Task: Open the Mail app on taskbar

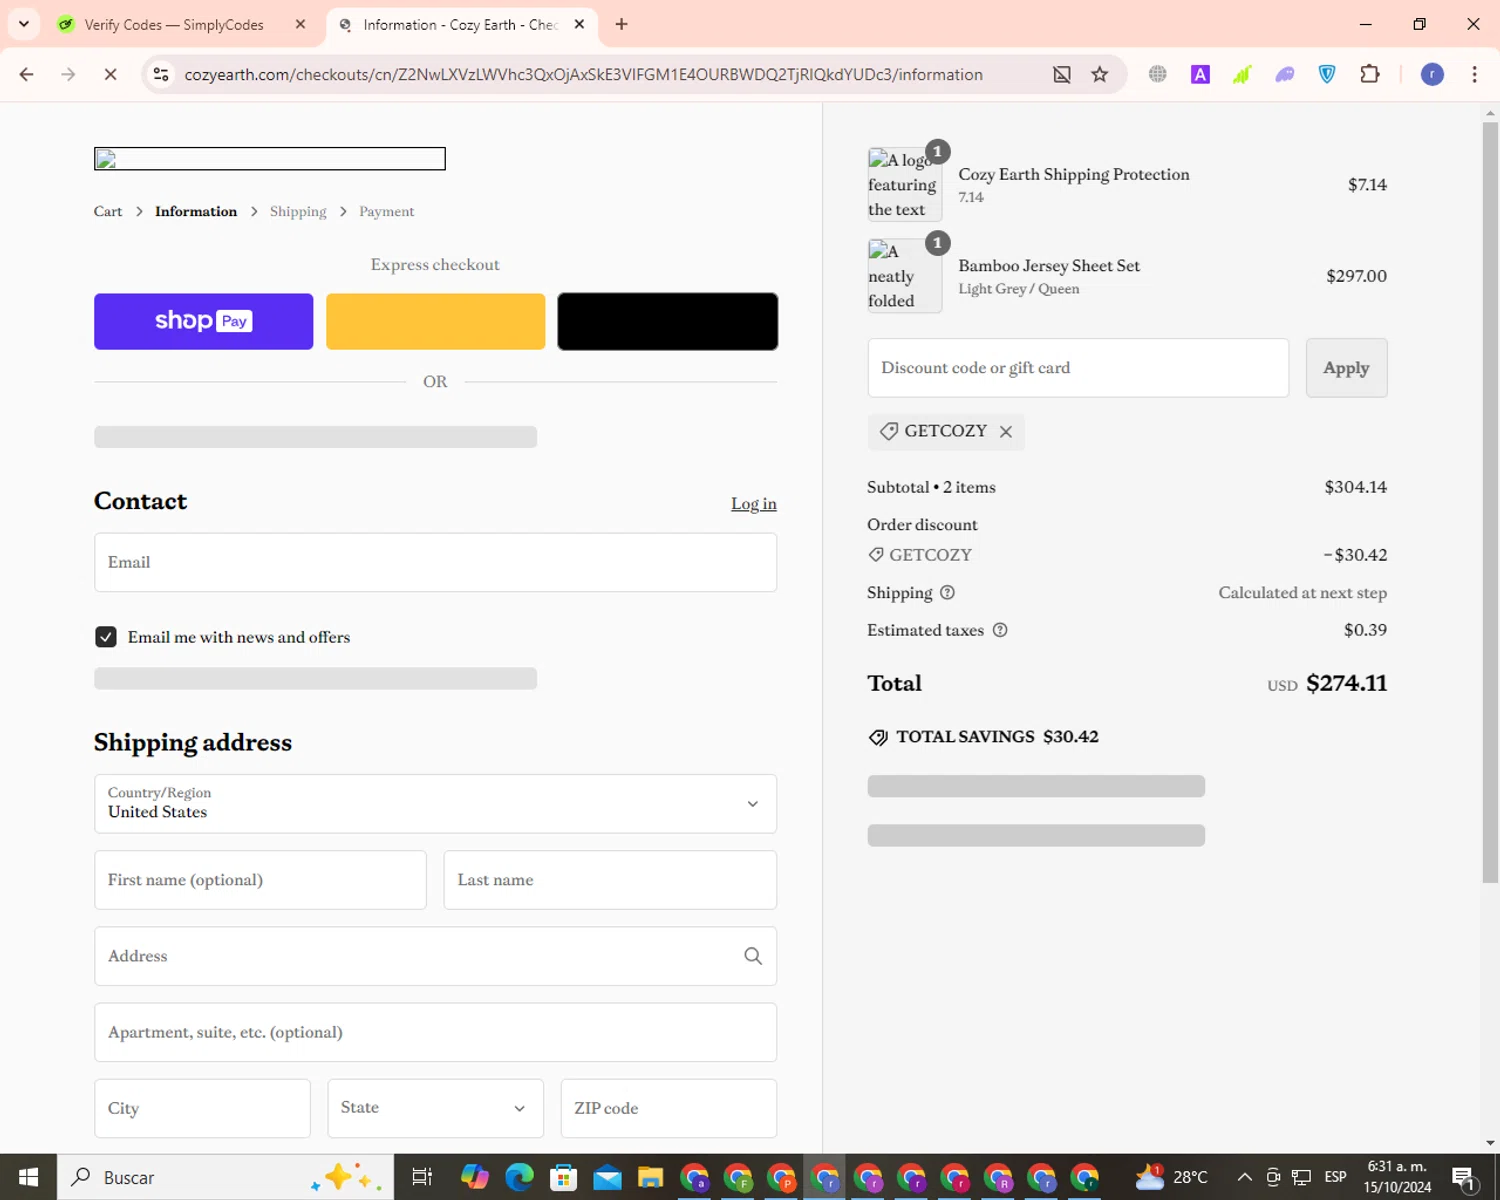Action: pyautogui.click(x=607, y=1177)
